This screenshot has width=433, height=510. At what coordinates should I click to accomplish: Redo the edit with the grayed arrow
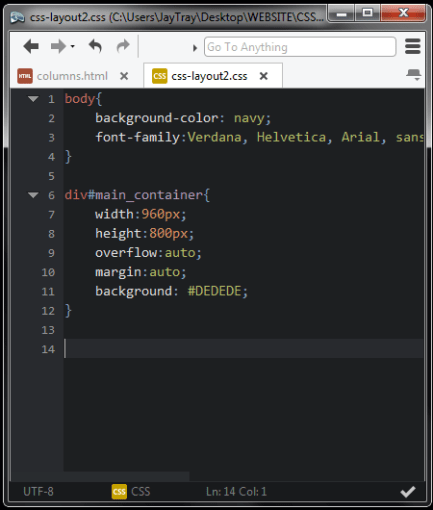point(123,46)
